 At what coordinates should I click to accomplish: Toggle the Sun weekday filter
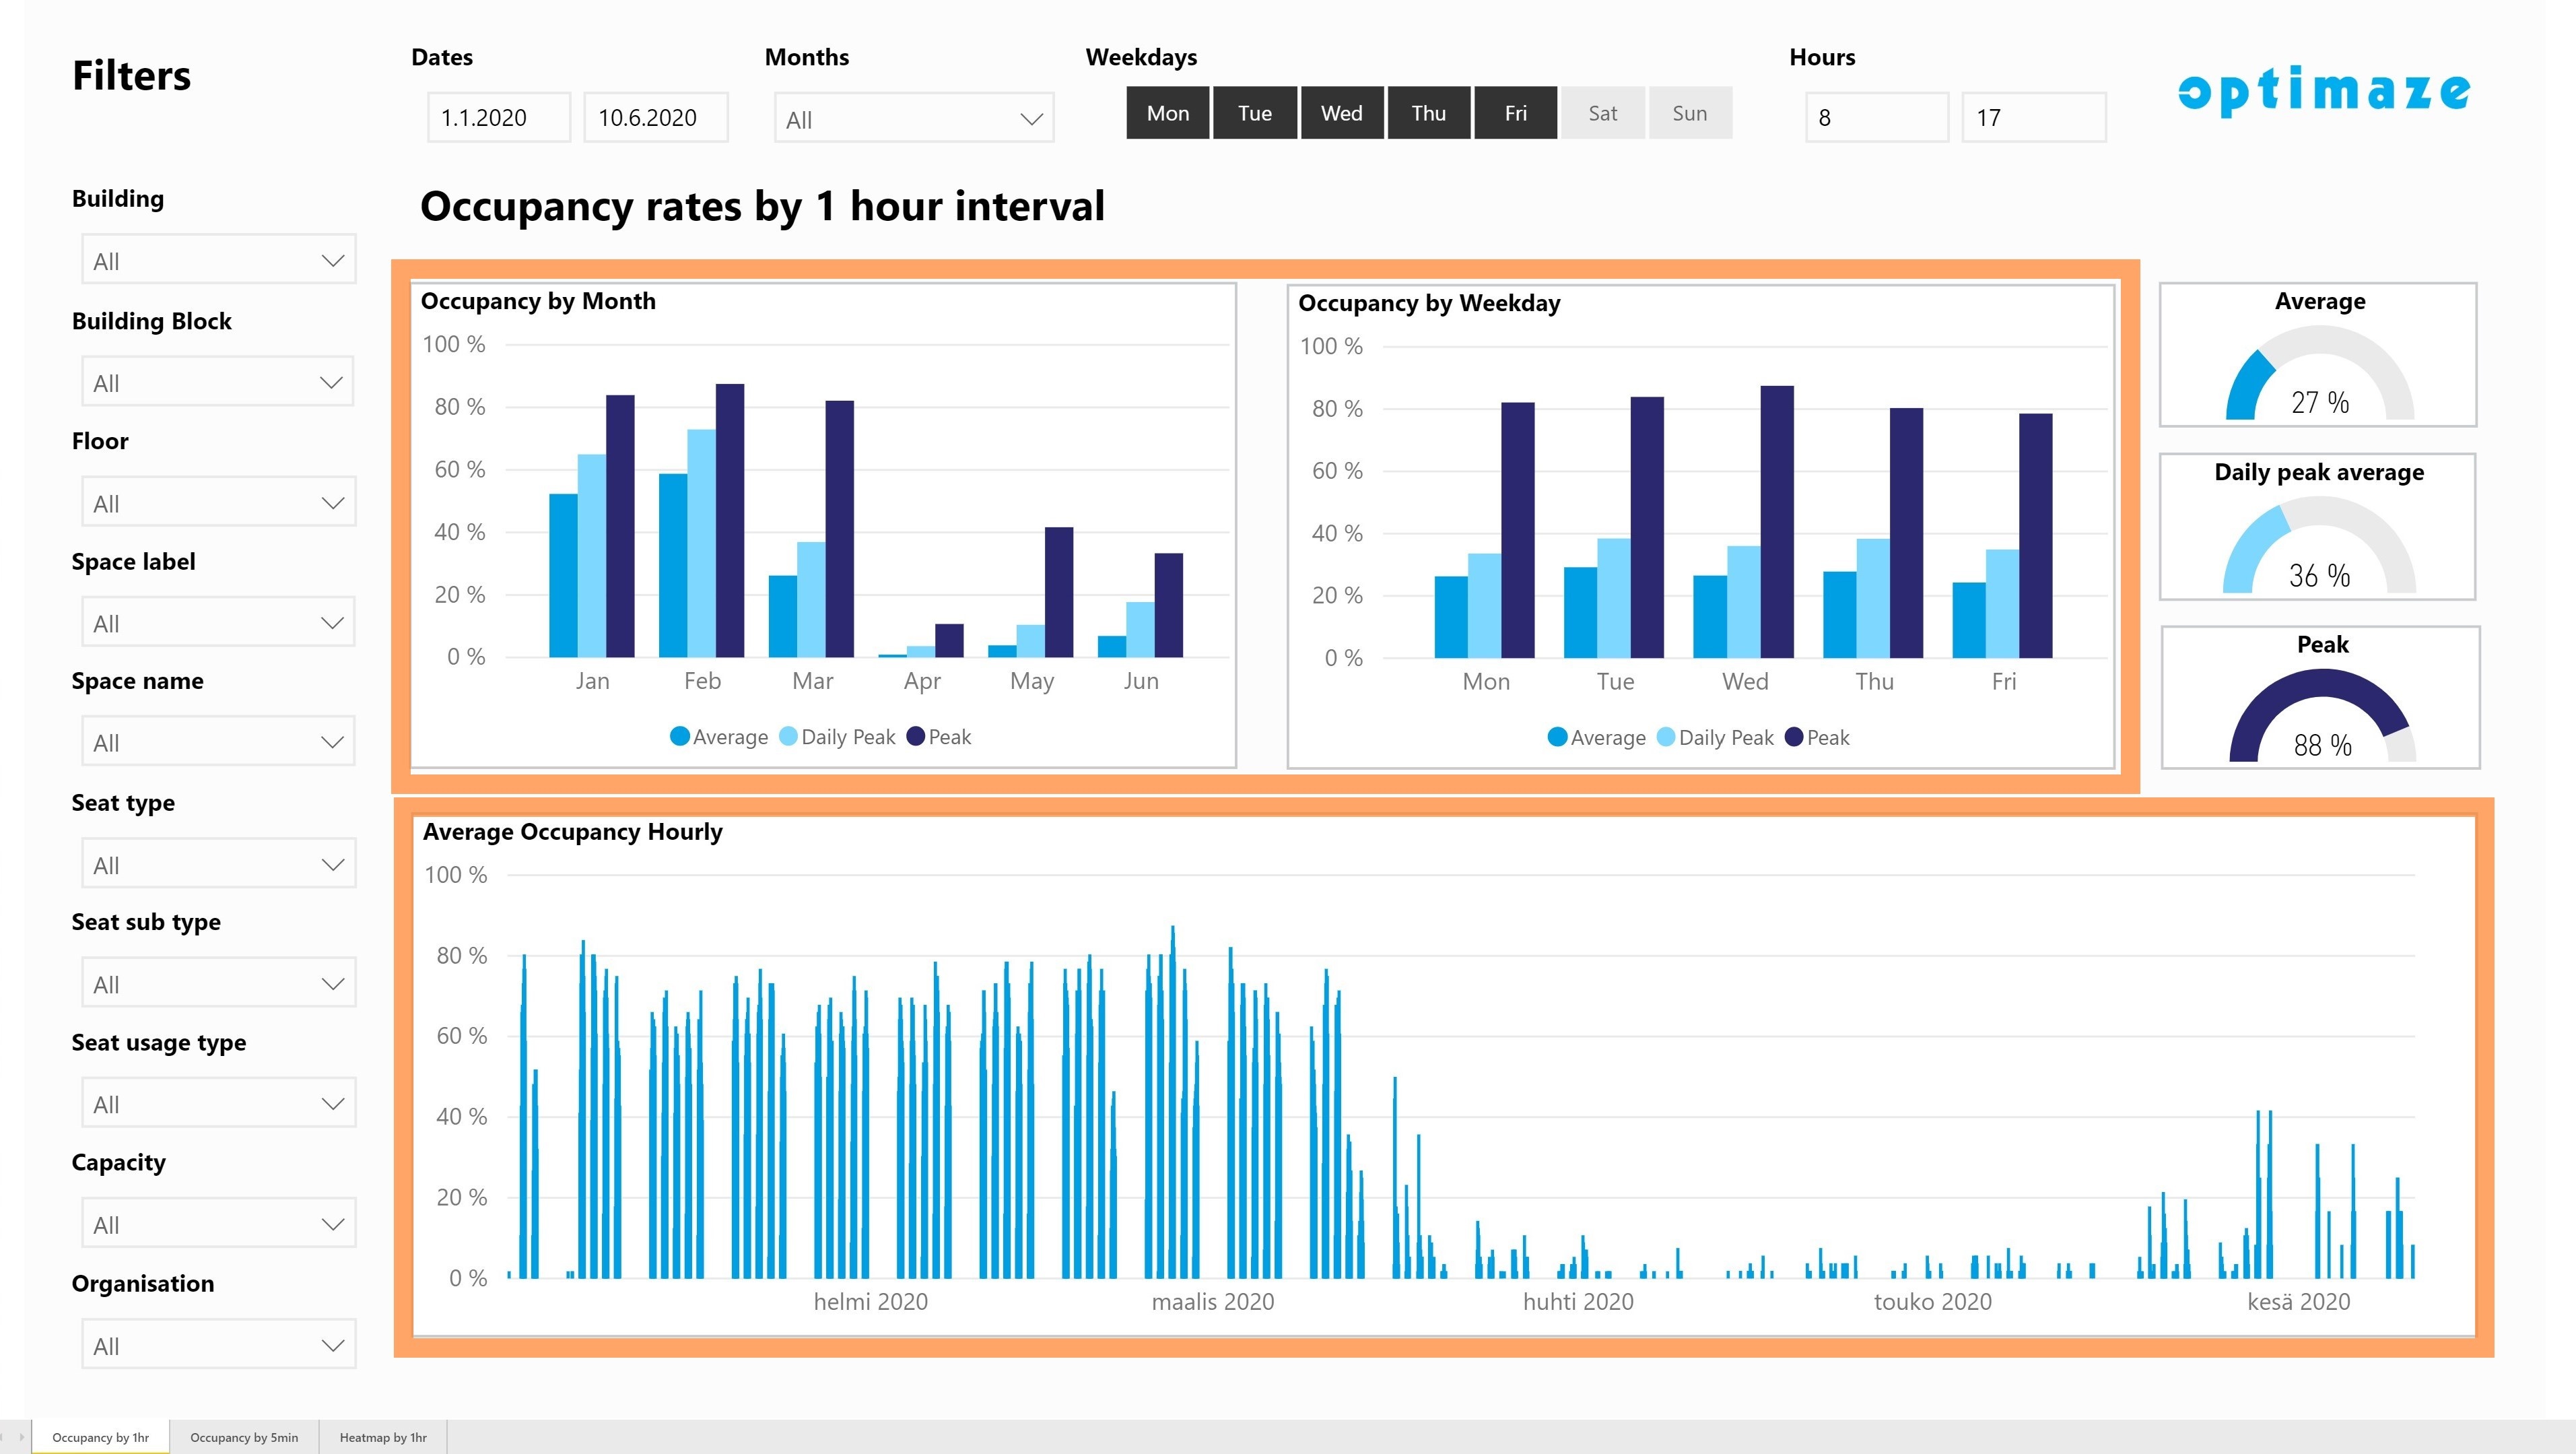1690,113
